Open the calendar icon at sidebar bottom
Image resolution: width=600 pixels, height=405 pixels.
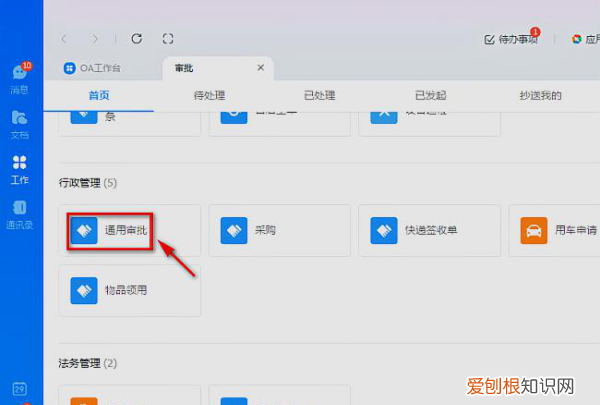point(20,389)
